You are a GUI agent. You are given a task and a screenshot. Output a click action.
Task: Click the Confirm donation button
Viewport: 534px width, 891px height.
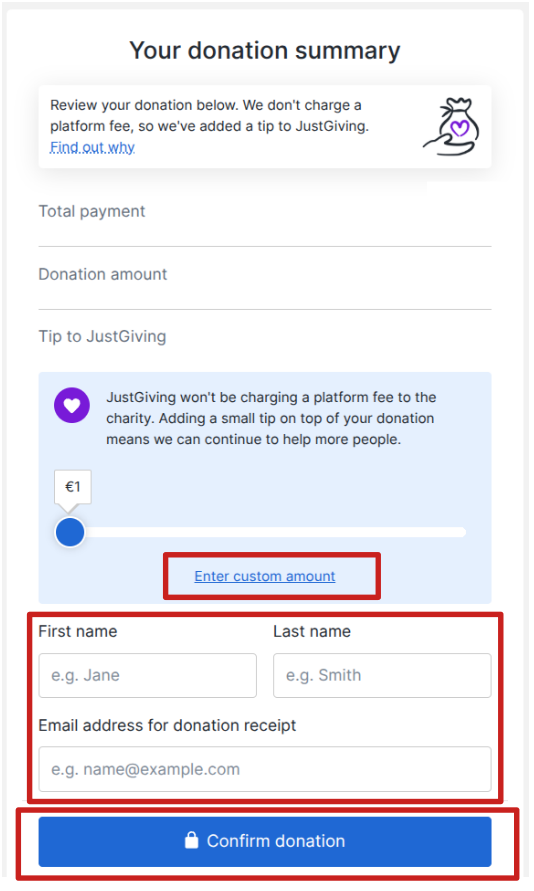coord(265,842)
